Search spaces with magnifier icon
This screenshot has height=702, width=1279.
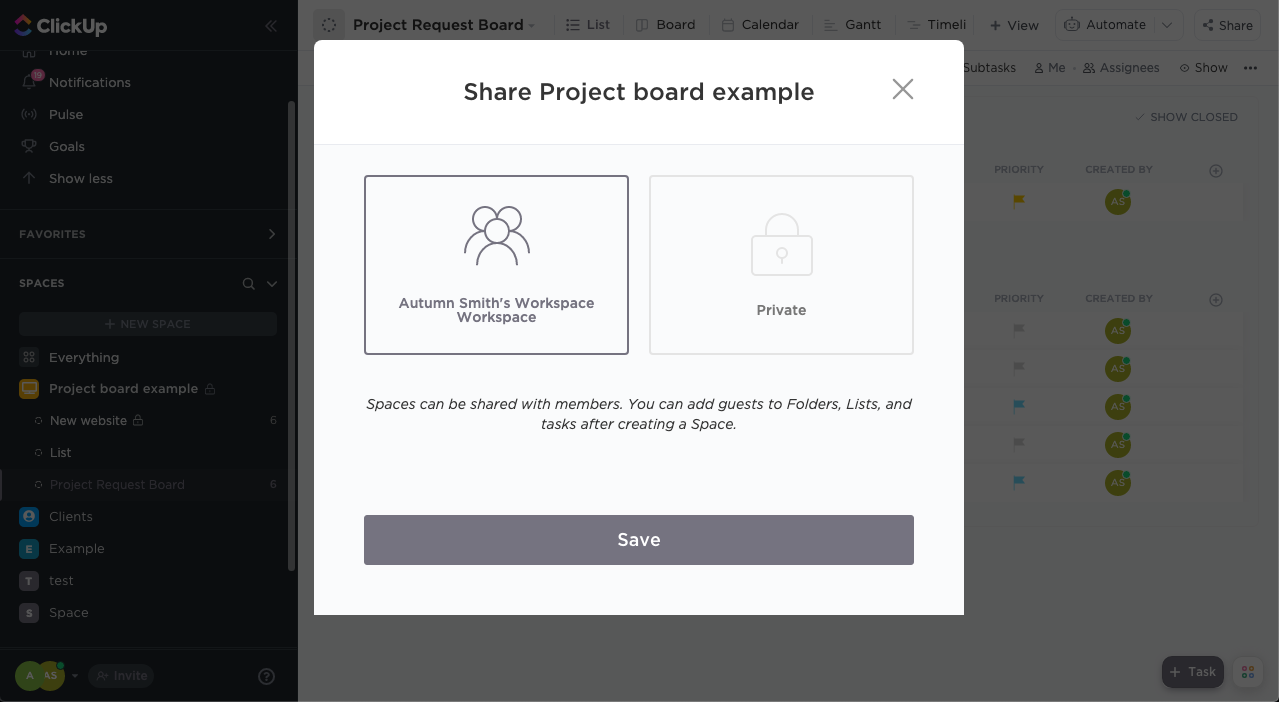pyautogui.click(x=249, y=284)
